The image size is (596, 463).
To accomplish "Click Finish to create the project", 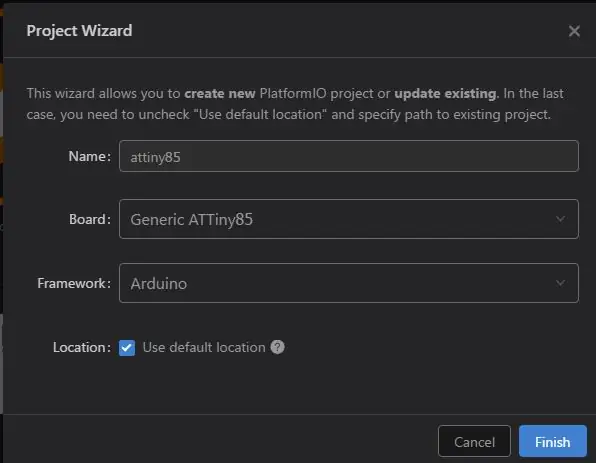I will (x=553, y=441).
